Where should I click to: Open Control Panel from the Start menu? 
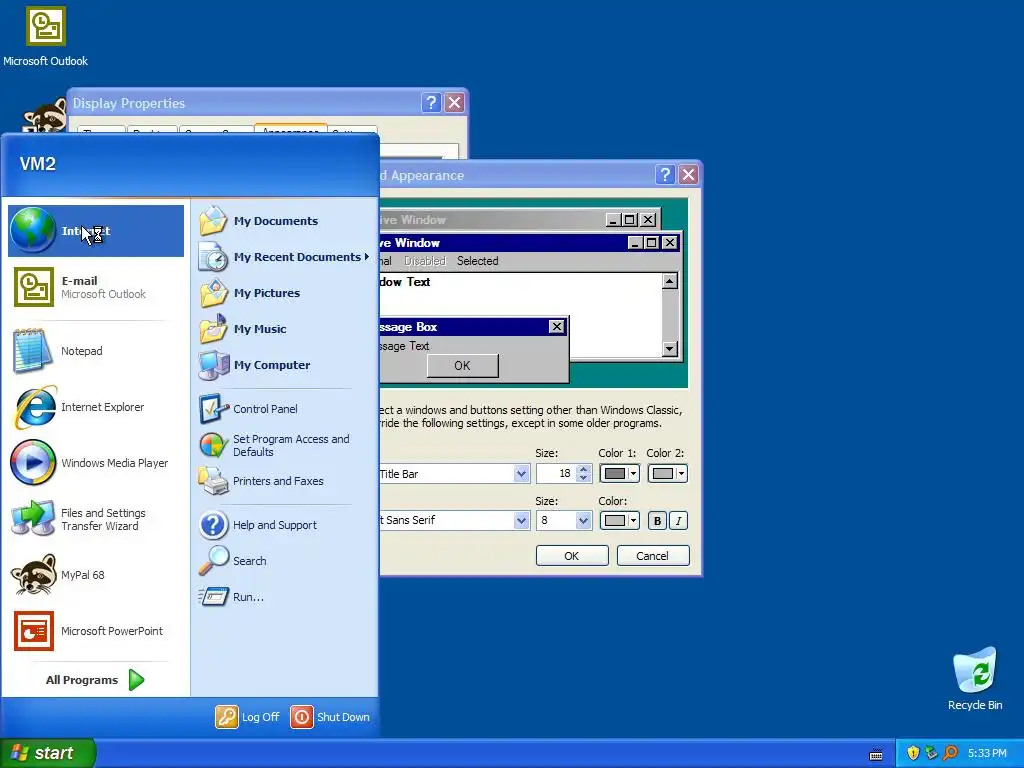(284, 409)
